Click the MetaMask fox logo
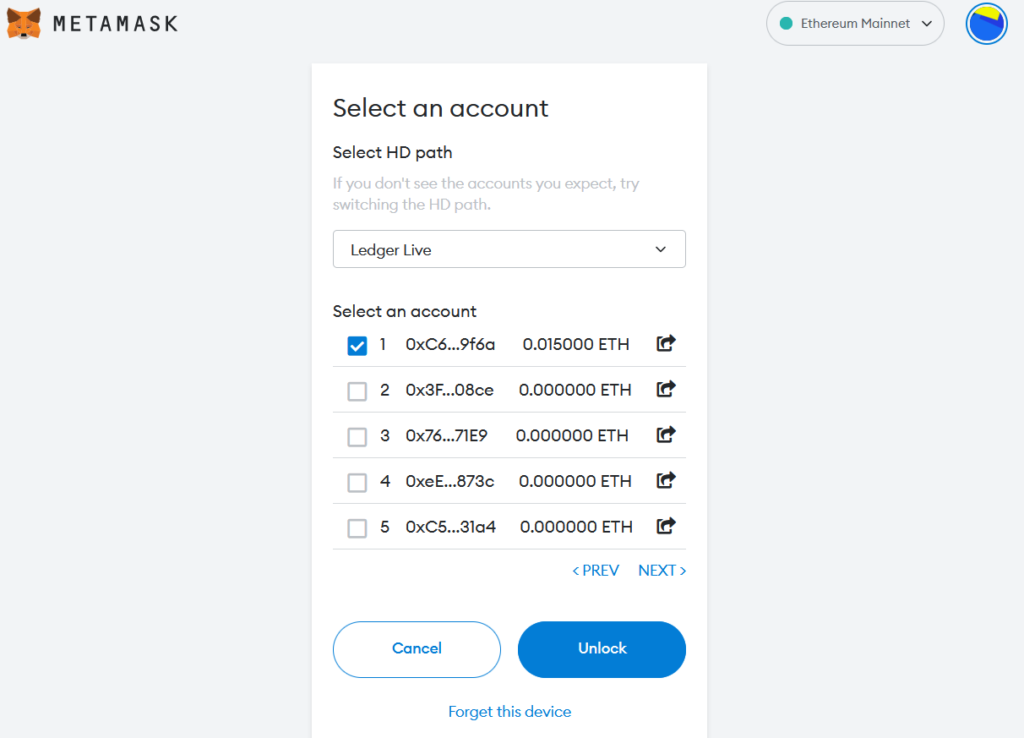This screenshot has height=738, width=1024. click(24, 24)
